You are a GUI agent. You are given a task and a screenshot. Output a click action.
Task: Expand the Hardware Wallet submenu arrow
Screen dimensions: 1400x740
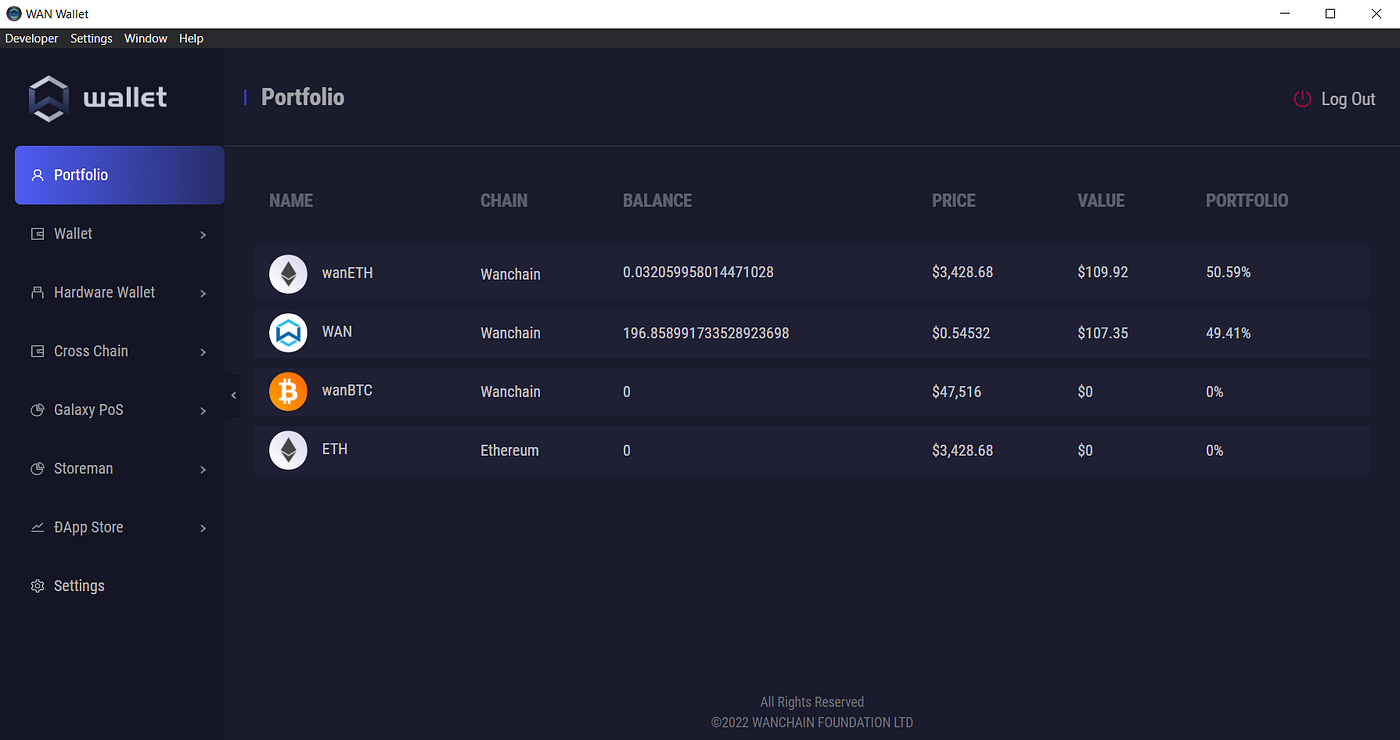203,294
